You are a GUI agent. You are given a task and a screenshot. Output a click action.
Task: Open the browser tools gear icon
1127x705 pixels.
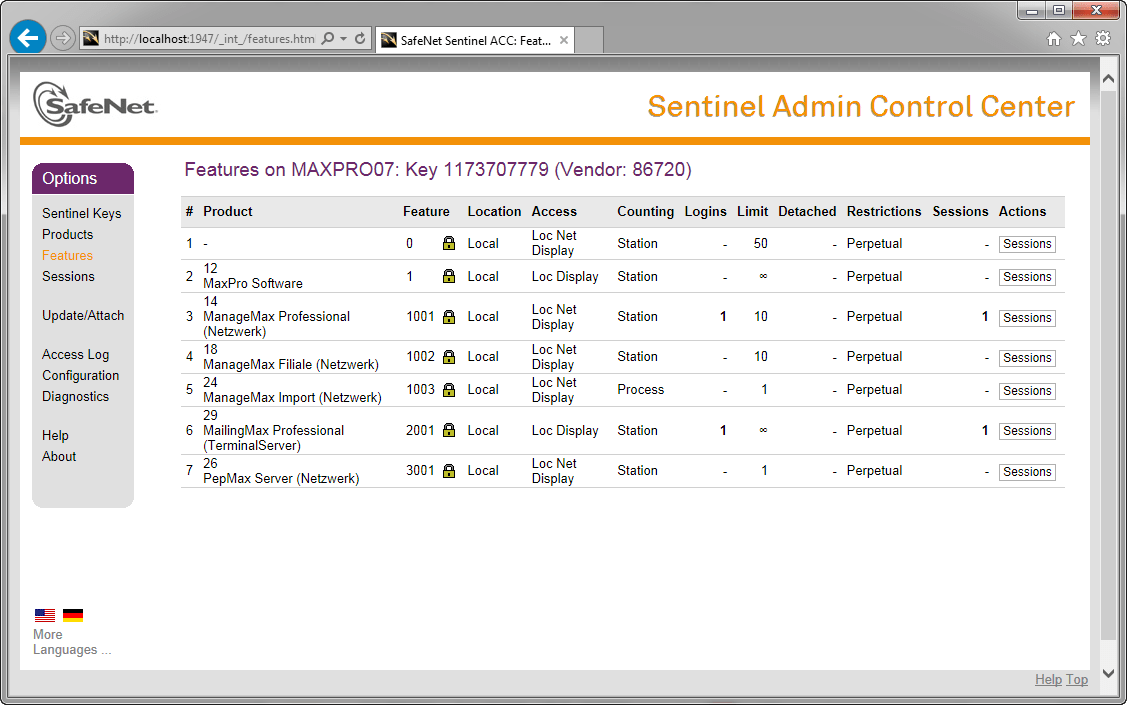1103,39
